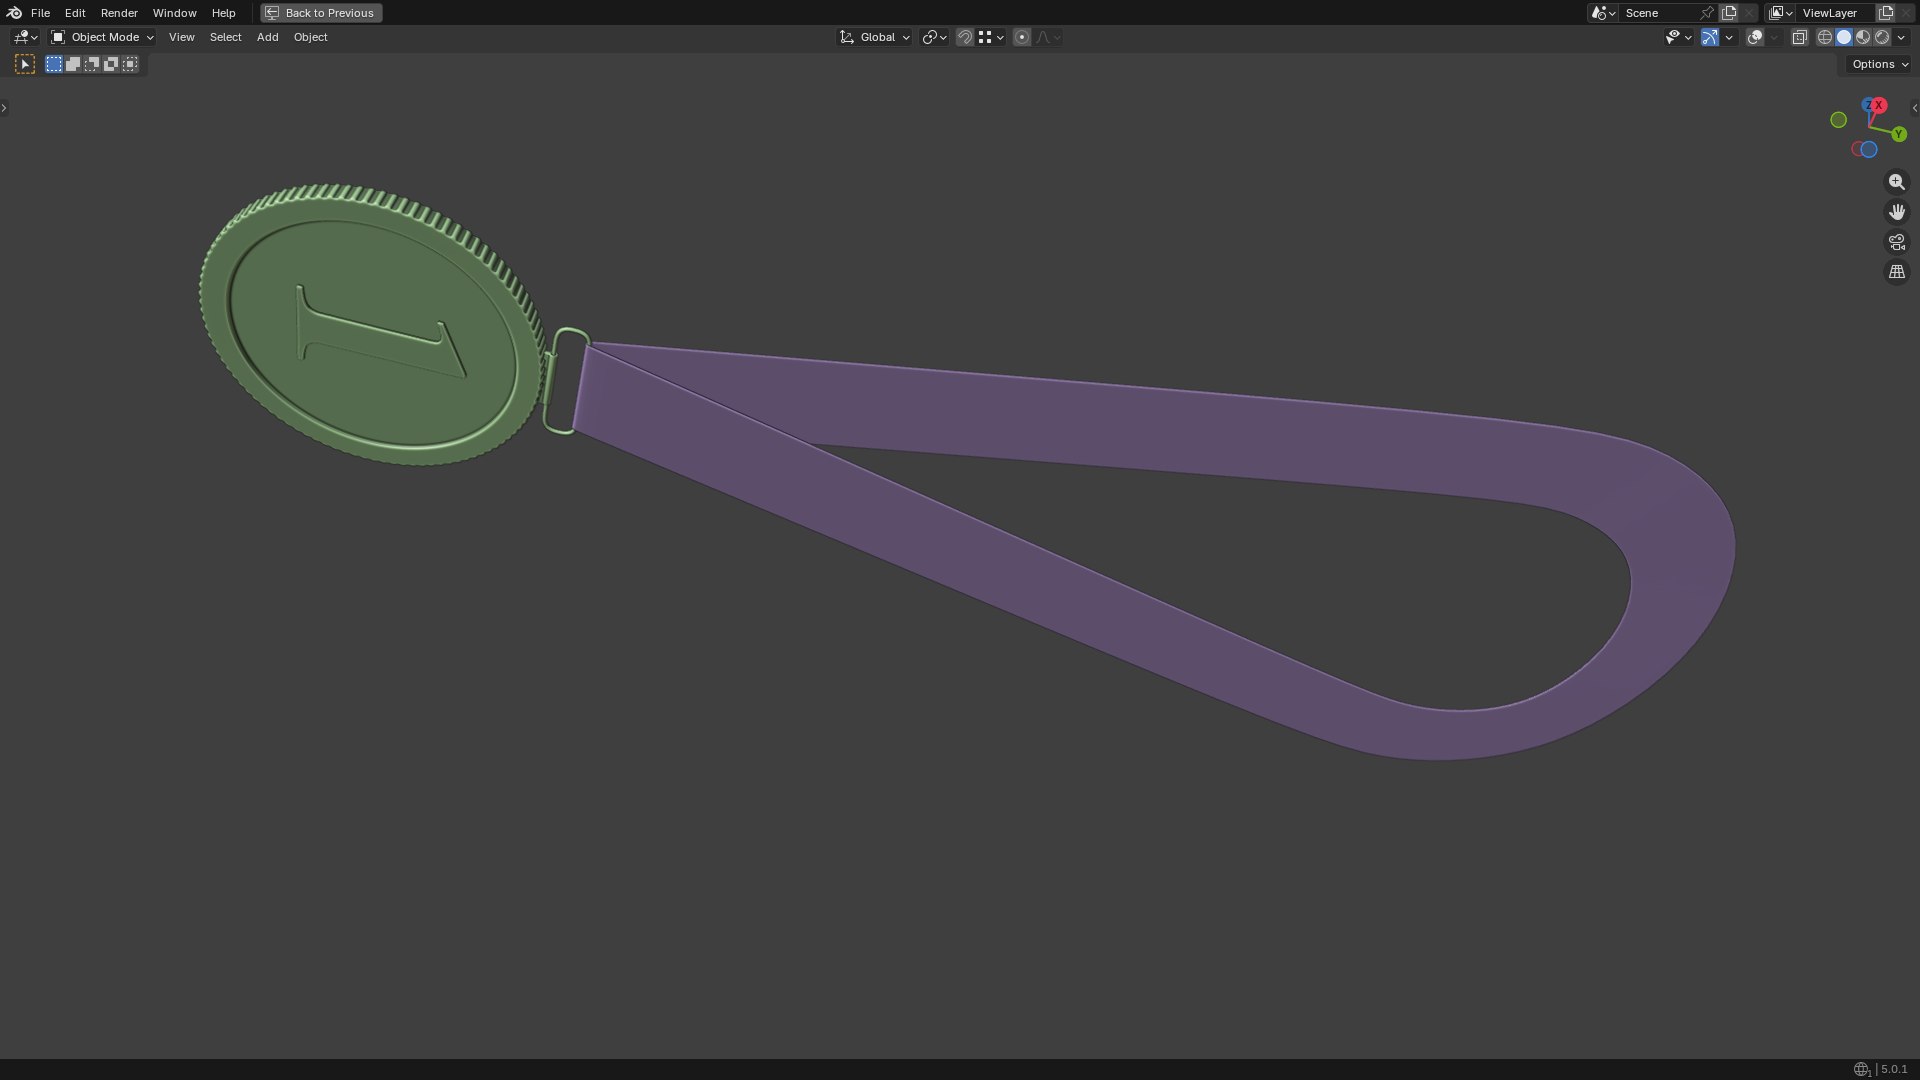The width and height of the screenshot is (1920, 1080).
Task: Open the Add menu
Action: click(267, 37)
